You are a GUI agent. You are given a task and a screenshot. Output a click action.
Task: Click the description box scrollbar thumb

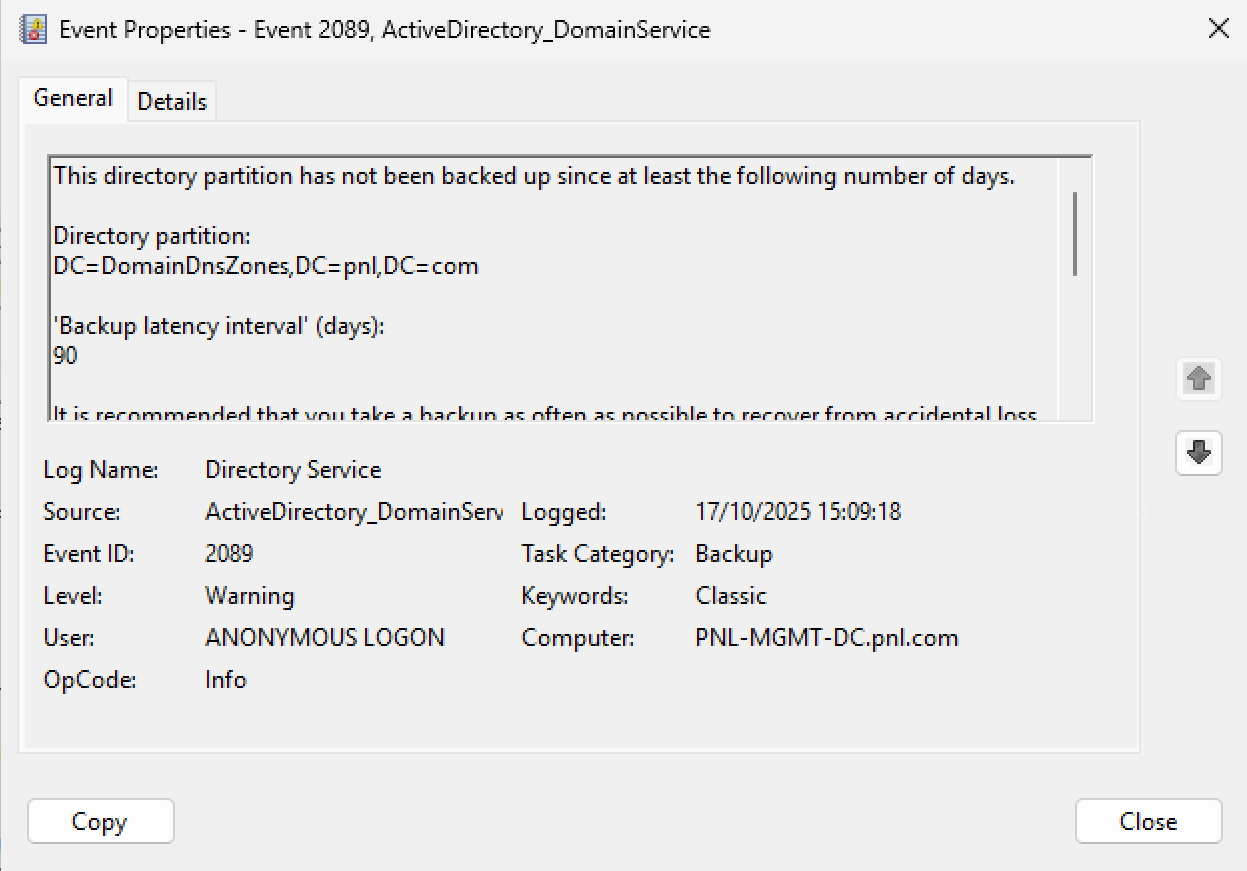(1075, 233)
